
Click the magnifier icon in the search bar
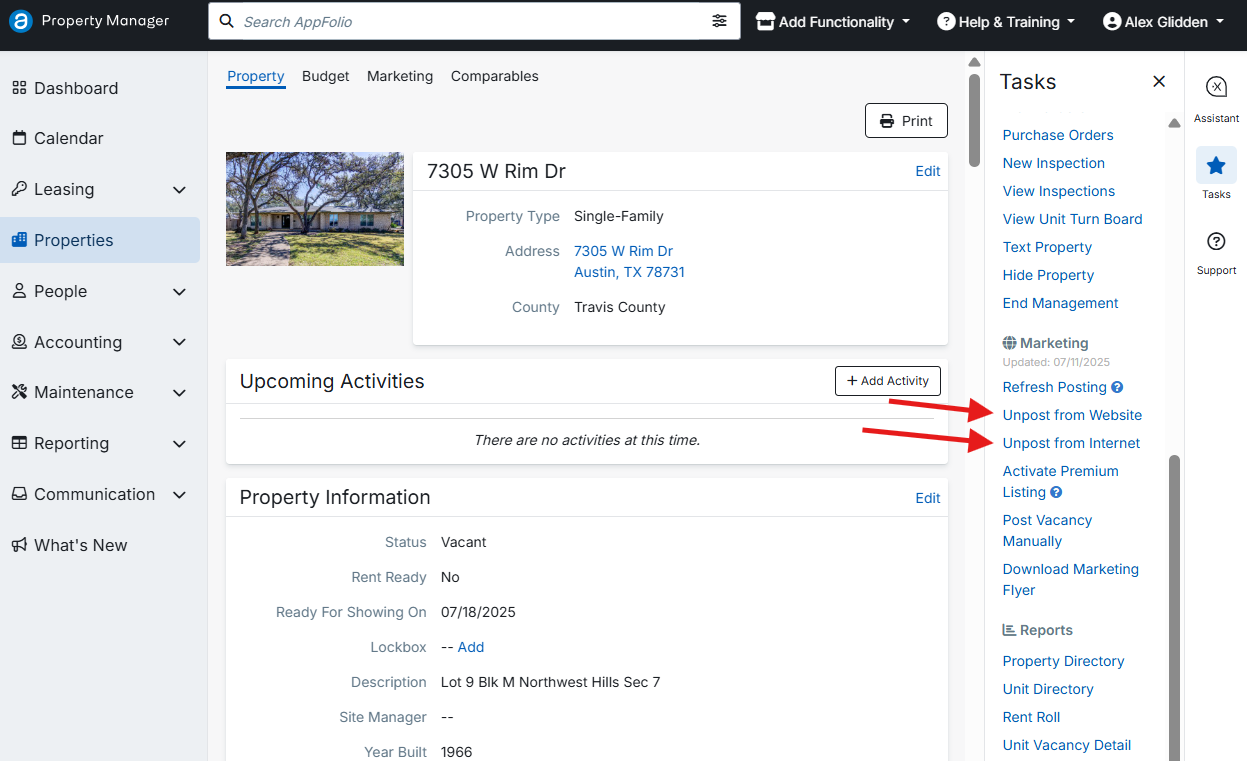pos(227,21)
